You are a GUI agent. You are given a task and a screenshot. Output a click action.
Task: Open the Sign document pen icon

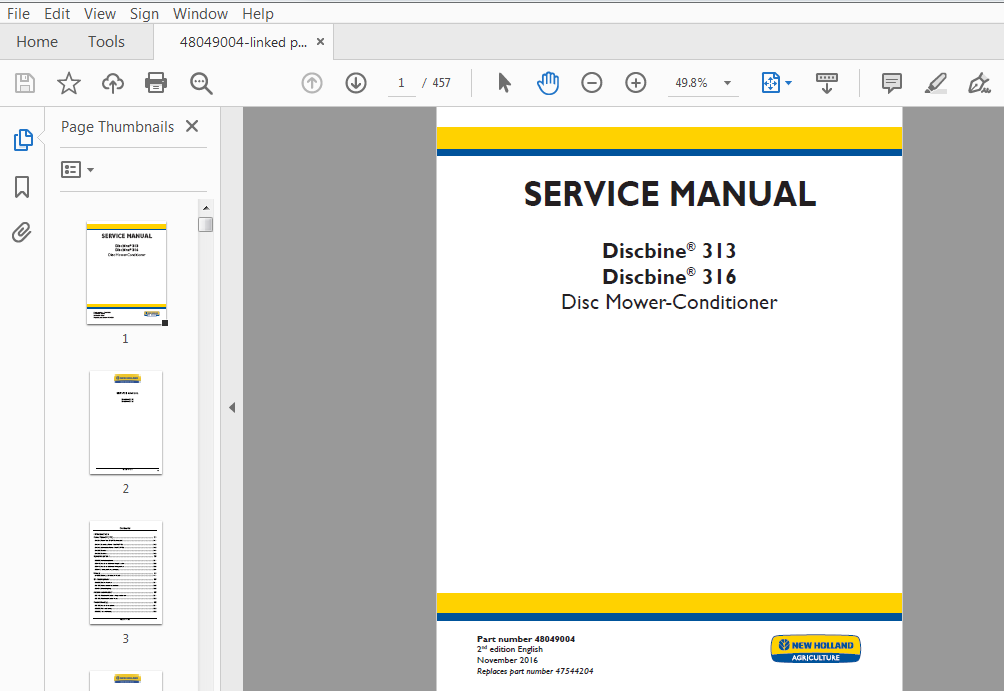click(979, 83)
